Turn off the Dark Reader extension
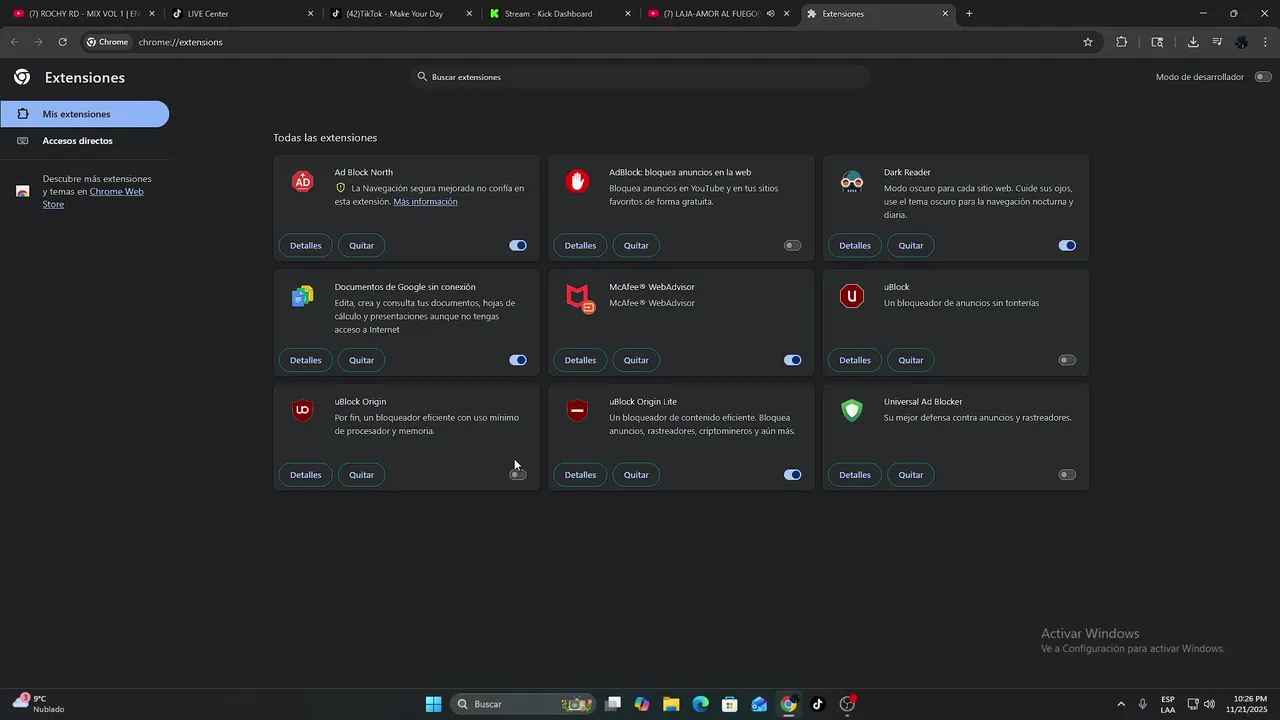 (x=1067, y=245)
